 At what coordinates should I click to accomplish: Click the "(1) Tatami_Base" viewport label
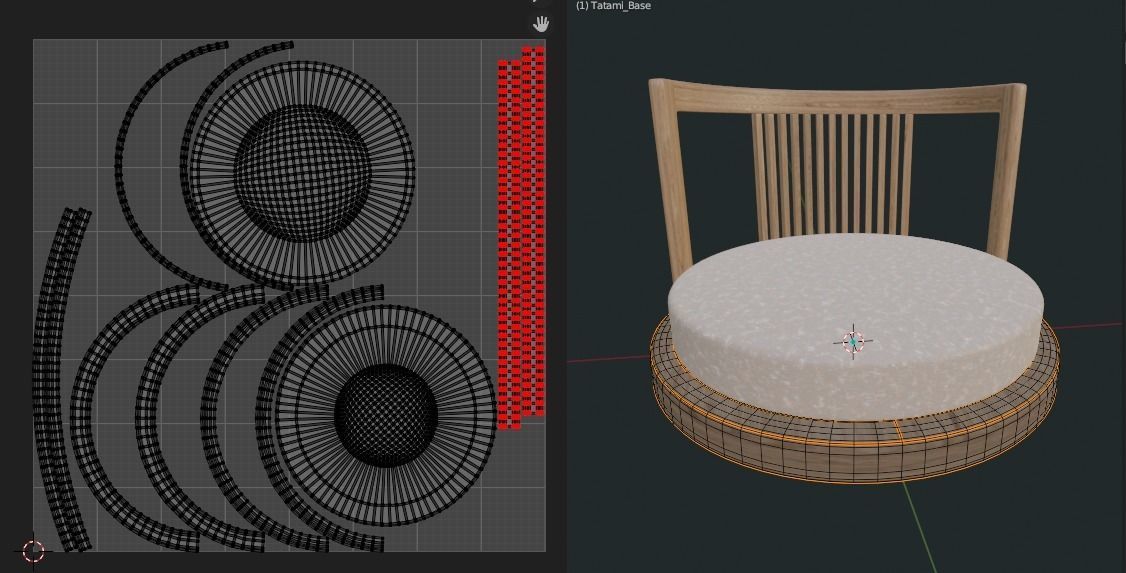[x=613, y=6]
